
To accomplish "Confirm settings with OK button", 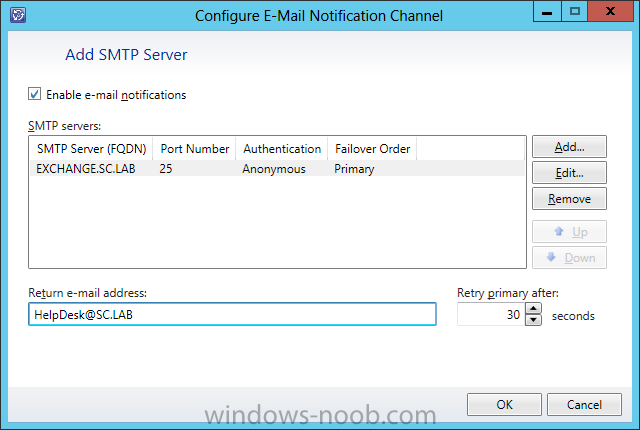I will 504,404.
